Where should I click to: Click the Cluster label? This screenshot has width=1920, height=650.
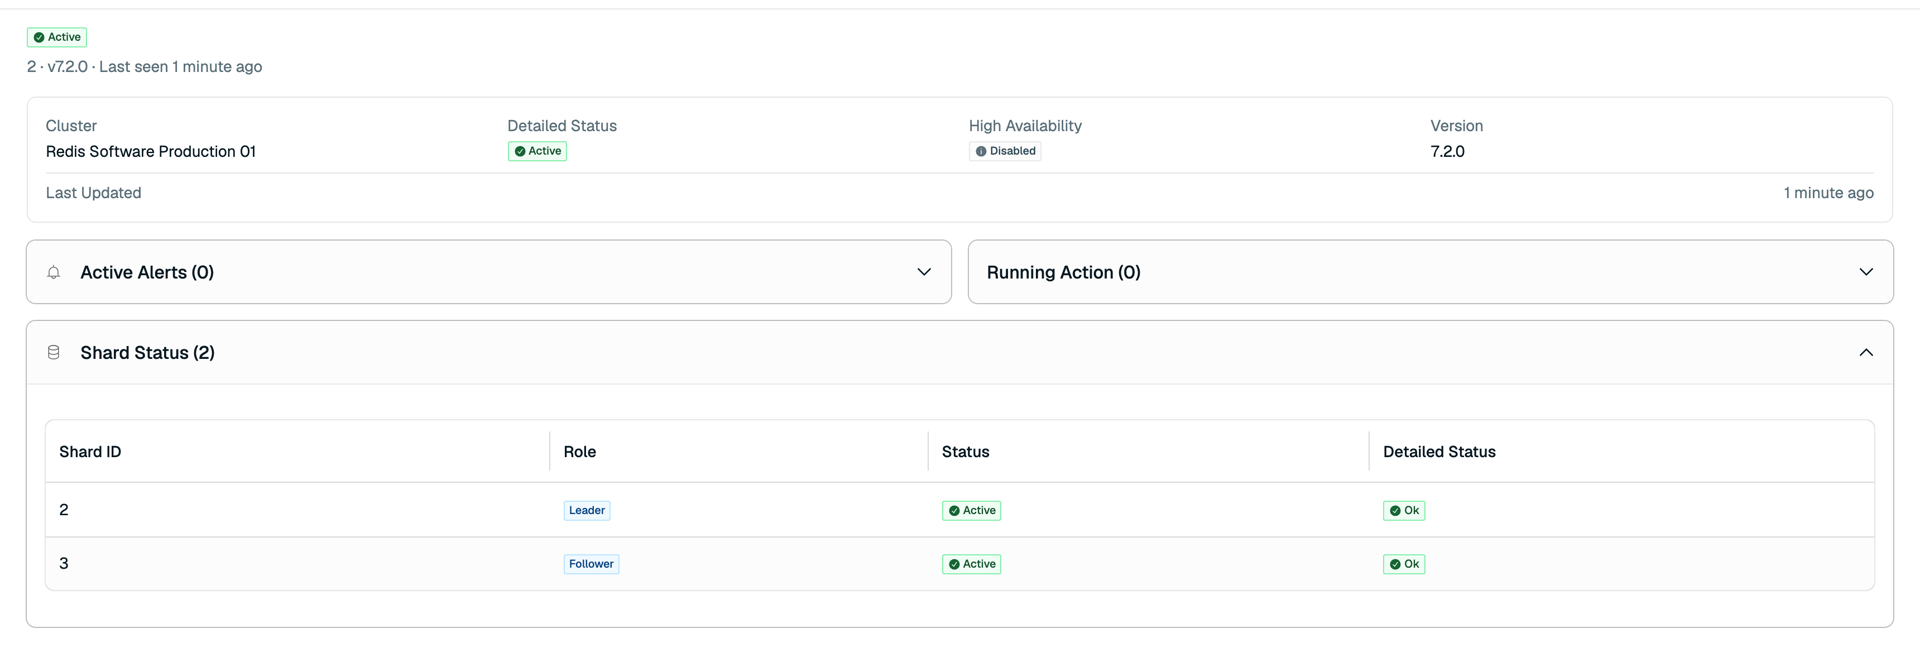[x=71, y=126]
